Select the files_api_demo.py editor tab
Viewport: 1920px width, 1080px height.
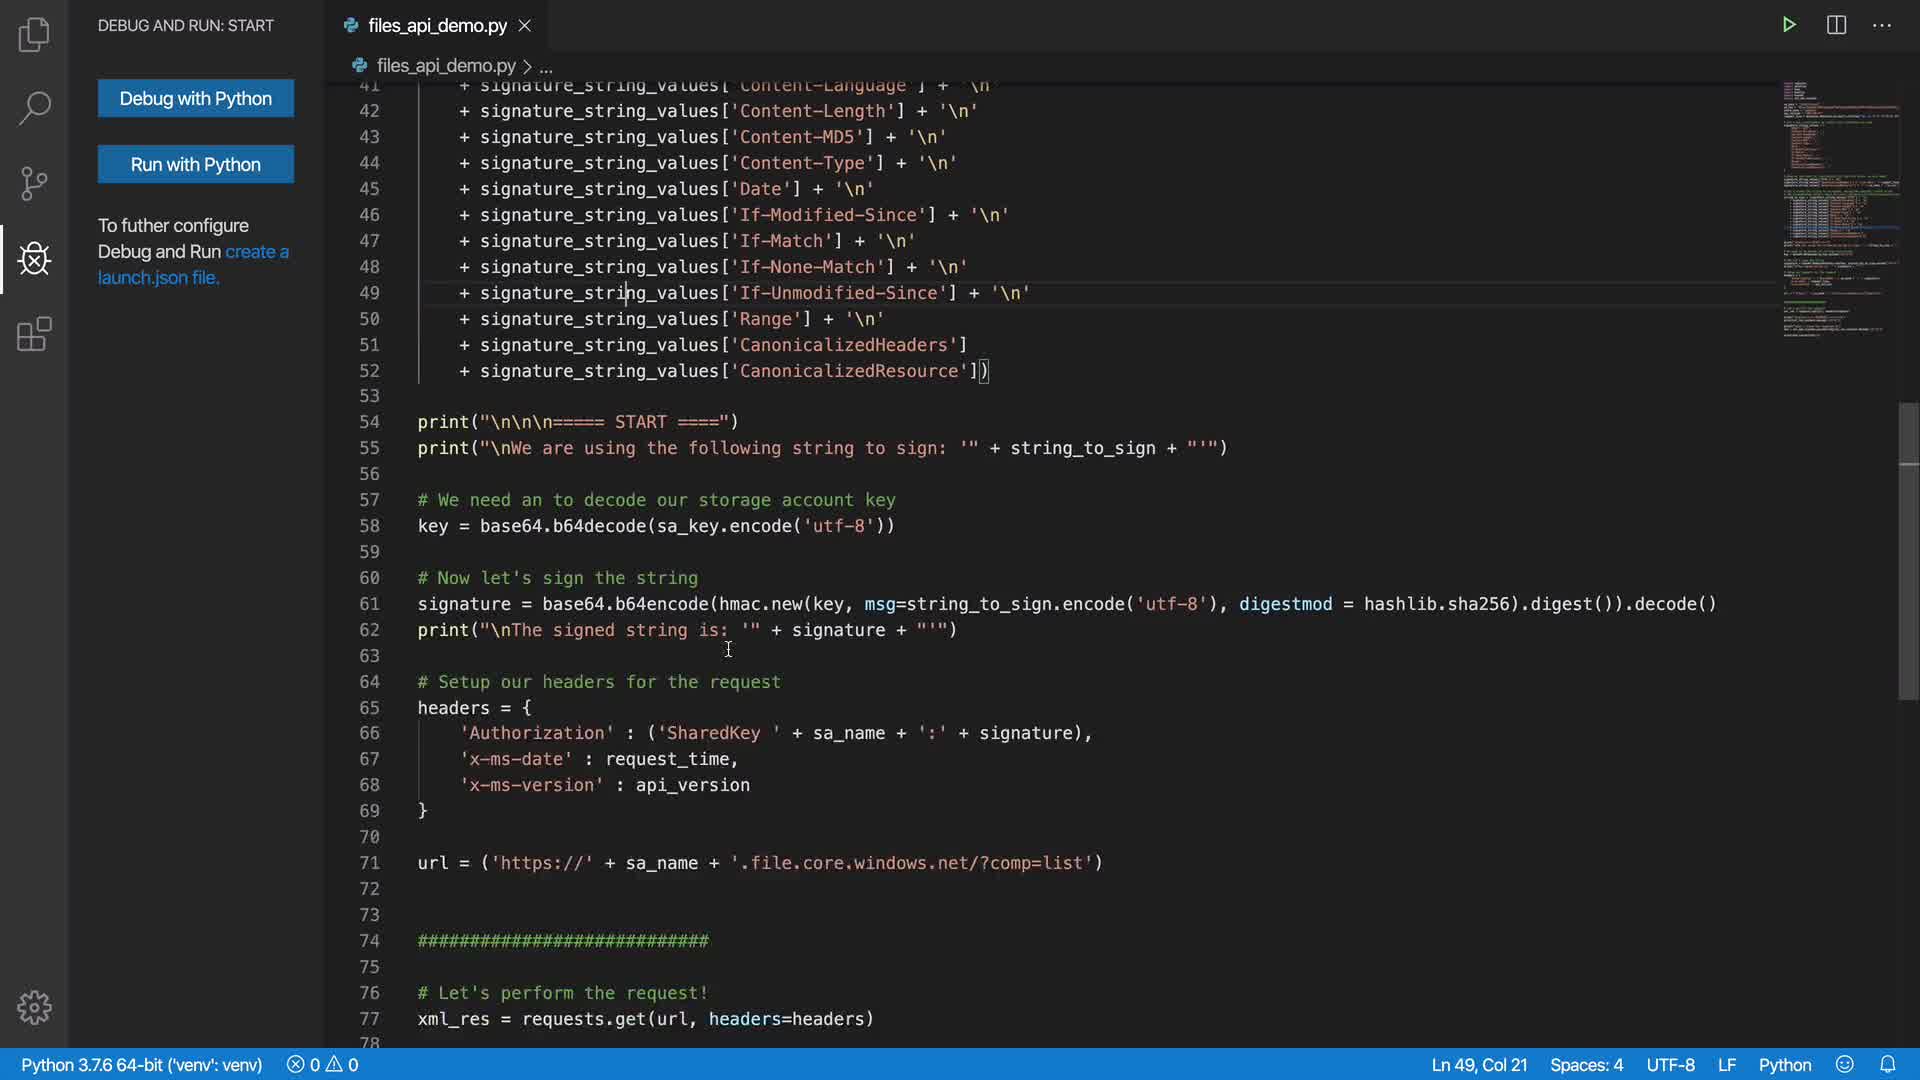[437, 26]
